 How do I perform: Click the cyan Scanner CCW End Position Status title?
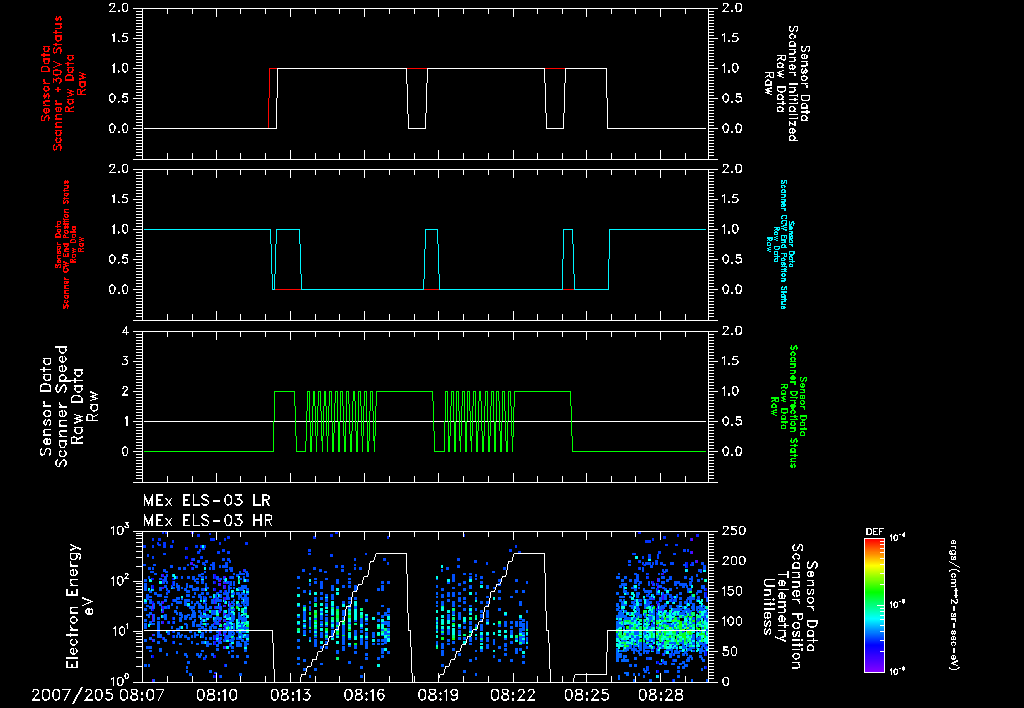779,244
